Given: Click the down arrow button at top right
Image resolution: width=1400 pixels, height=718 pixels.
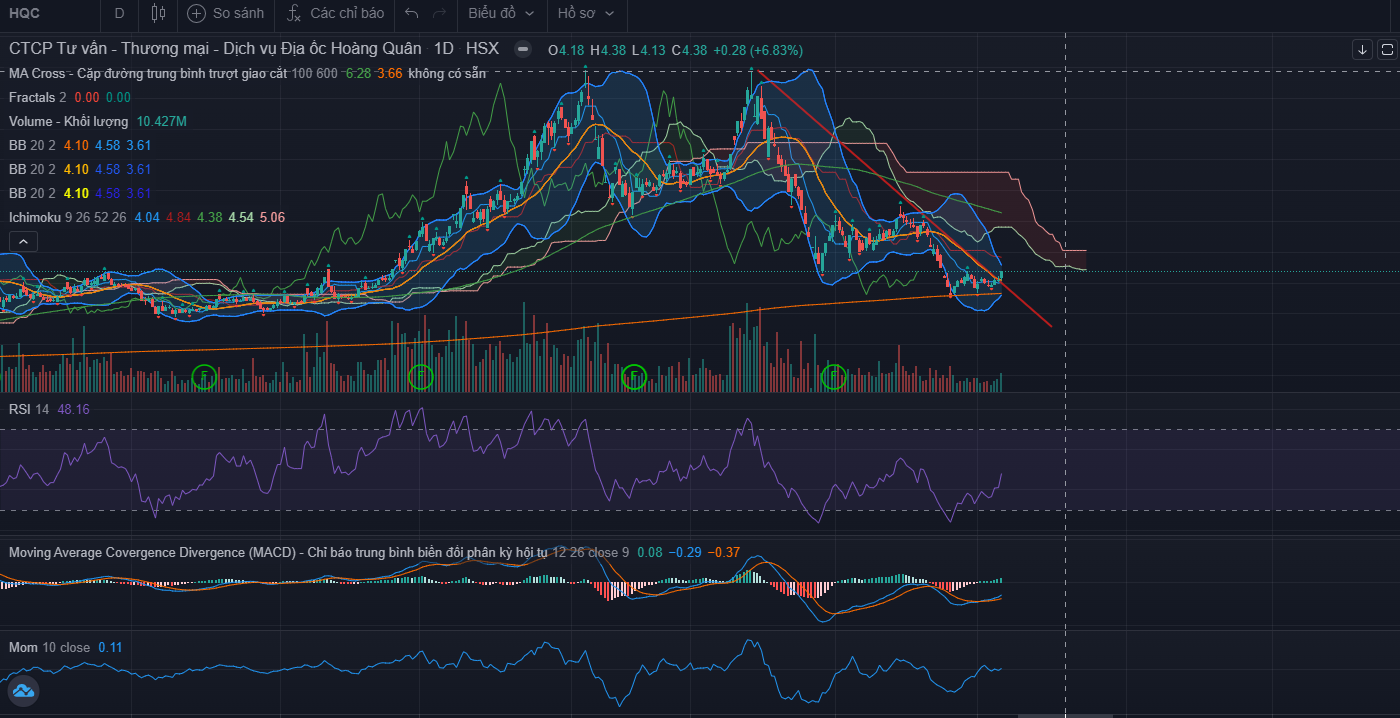Looking at the screenshot, I should (1362, 49).
